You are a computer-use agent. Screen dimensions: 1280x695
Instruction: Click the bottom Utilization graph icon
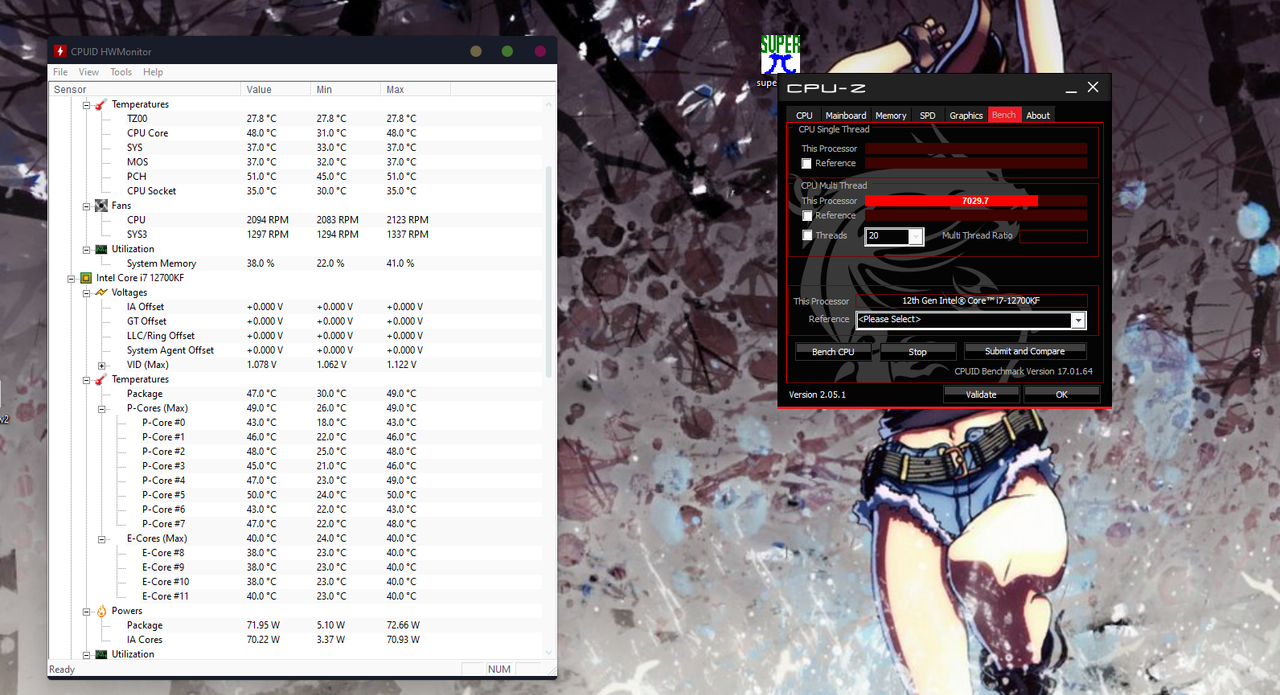coord(100,654)
